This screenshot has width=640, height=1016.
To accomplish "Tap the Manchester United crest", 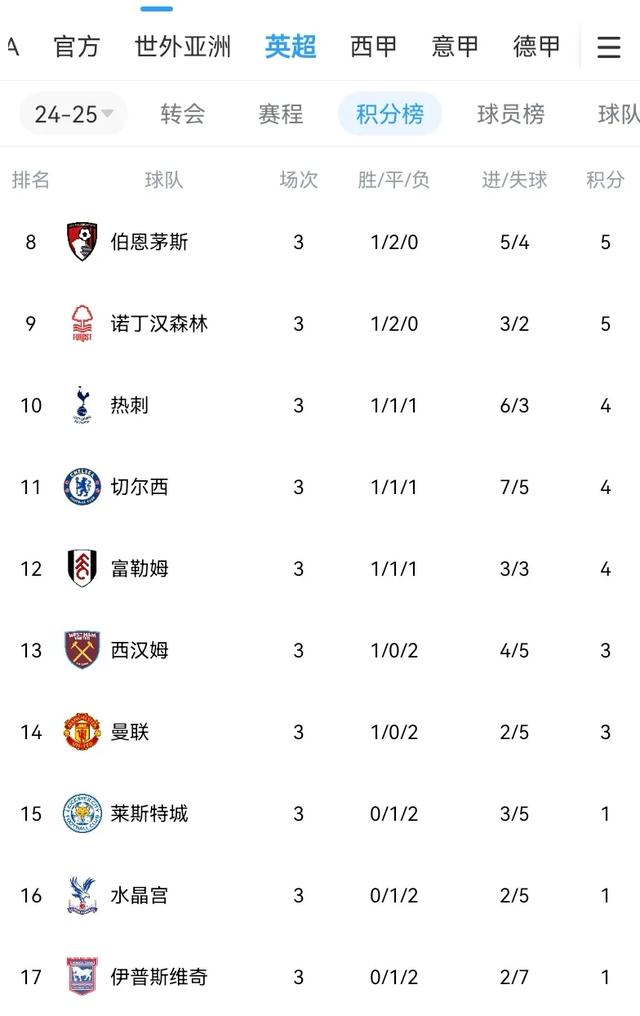I will click(82, 732).
